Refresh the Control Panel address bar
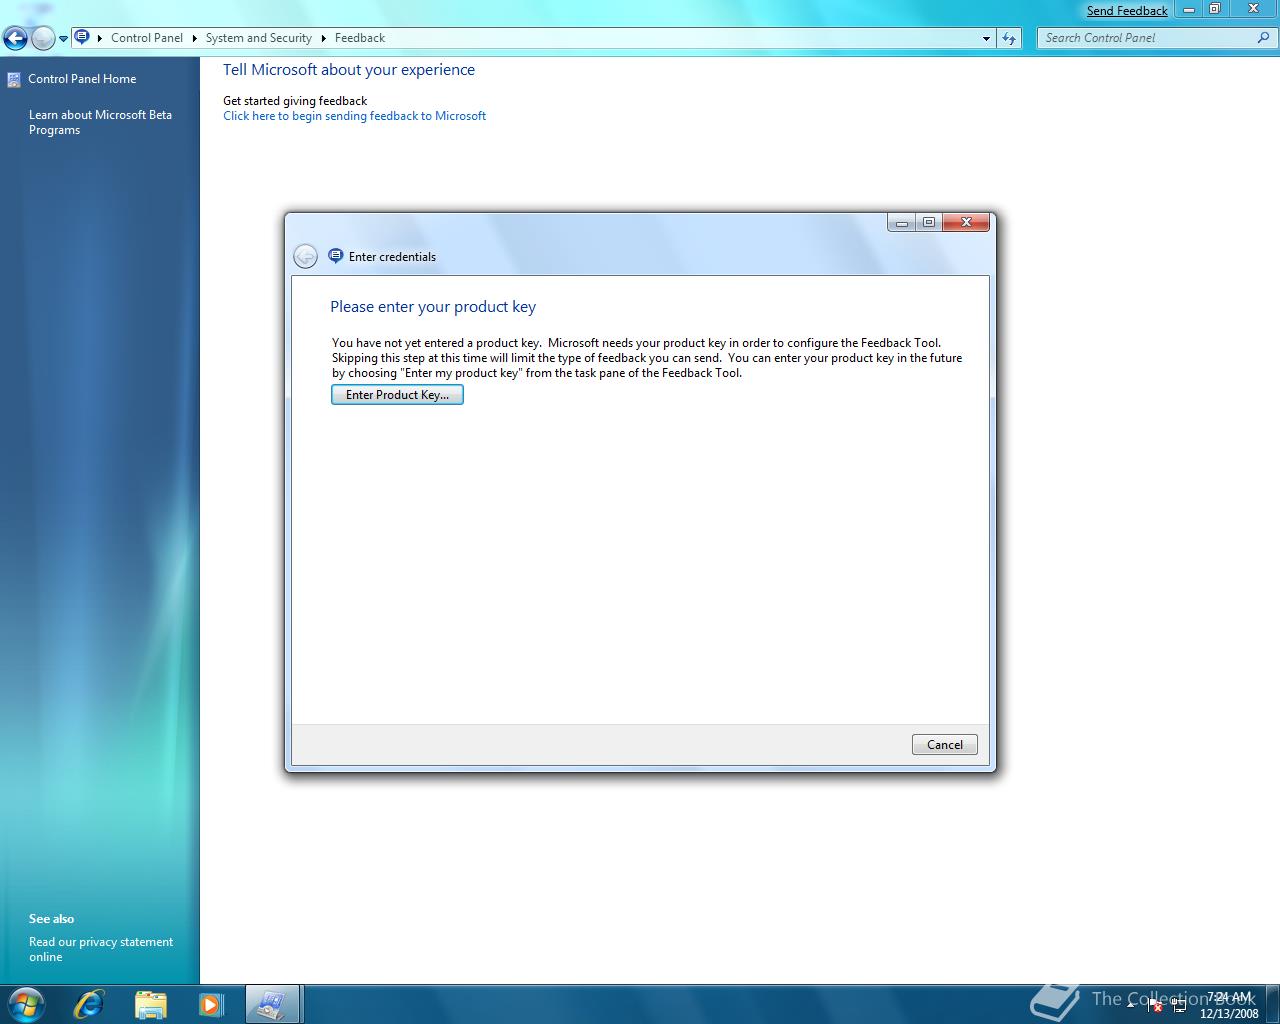This screenshot has width=1280, height=1024. point(1009,38)
